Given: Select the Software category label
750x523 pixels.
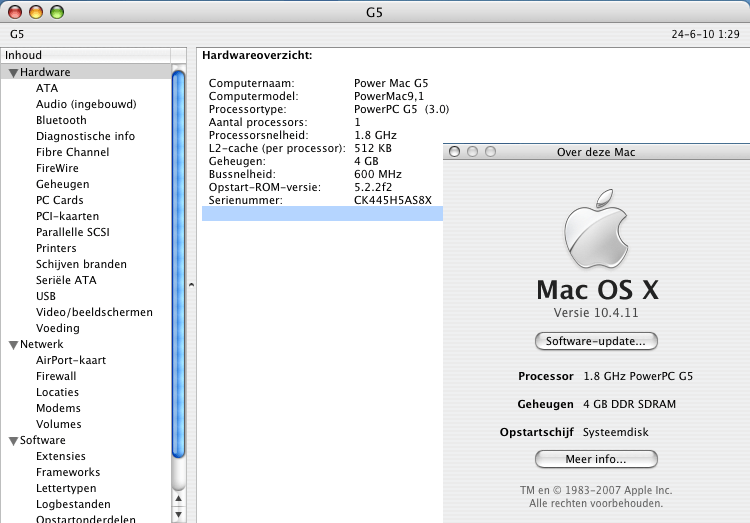Looking at the screenshot, I should point(43,440).
